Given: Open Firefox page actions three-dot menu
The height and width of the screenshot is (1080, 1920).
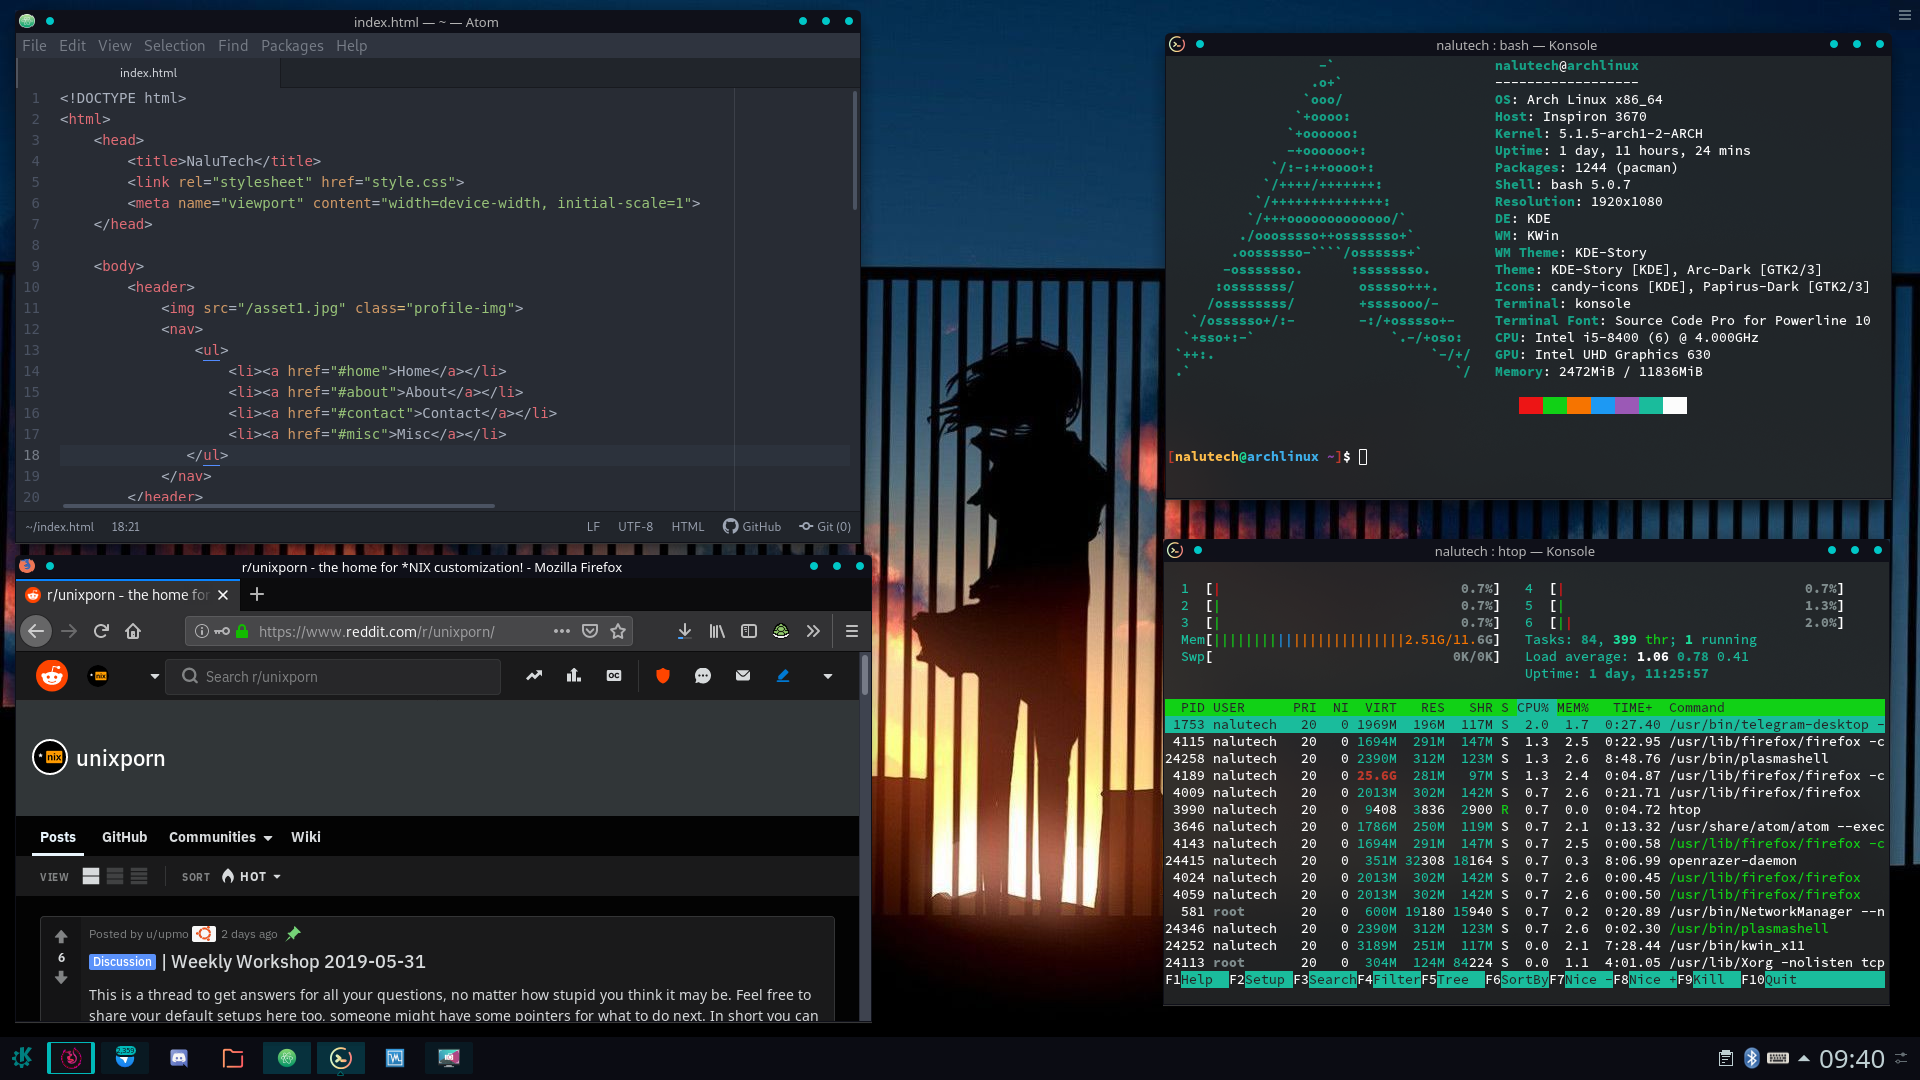Looking at the screenshot, I should point(562,631).
